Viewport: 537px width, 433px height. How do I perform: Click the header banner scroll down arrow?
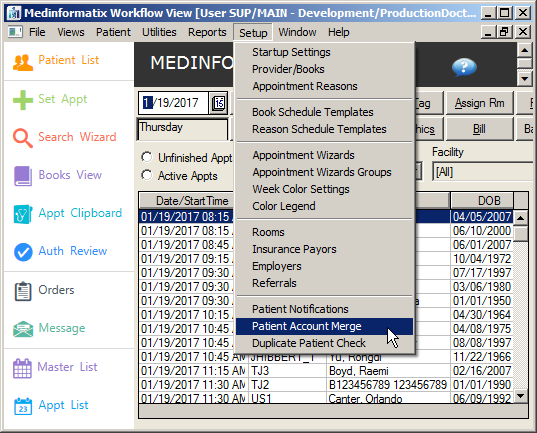click(x=524, y=79)
